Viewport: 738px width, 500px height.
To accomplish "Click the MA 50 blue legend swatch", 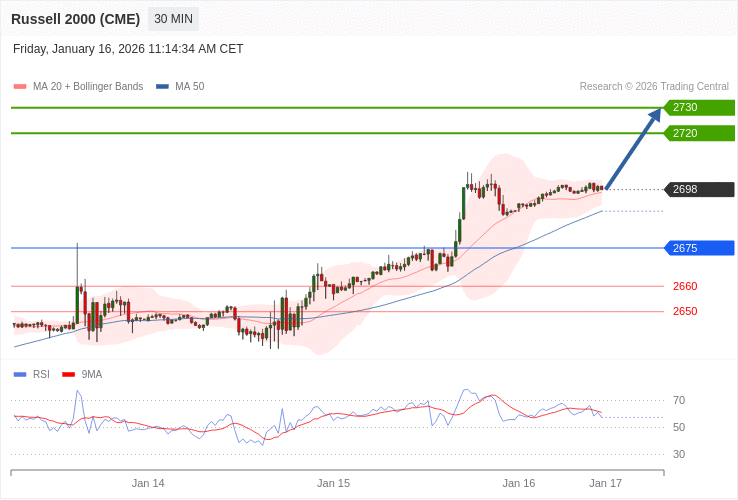I will (x=162, y=87).
